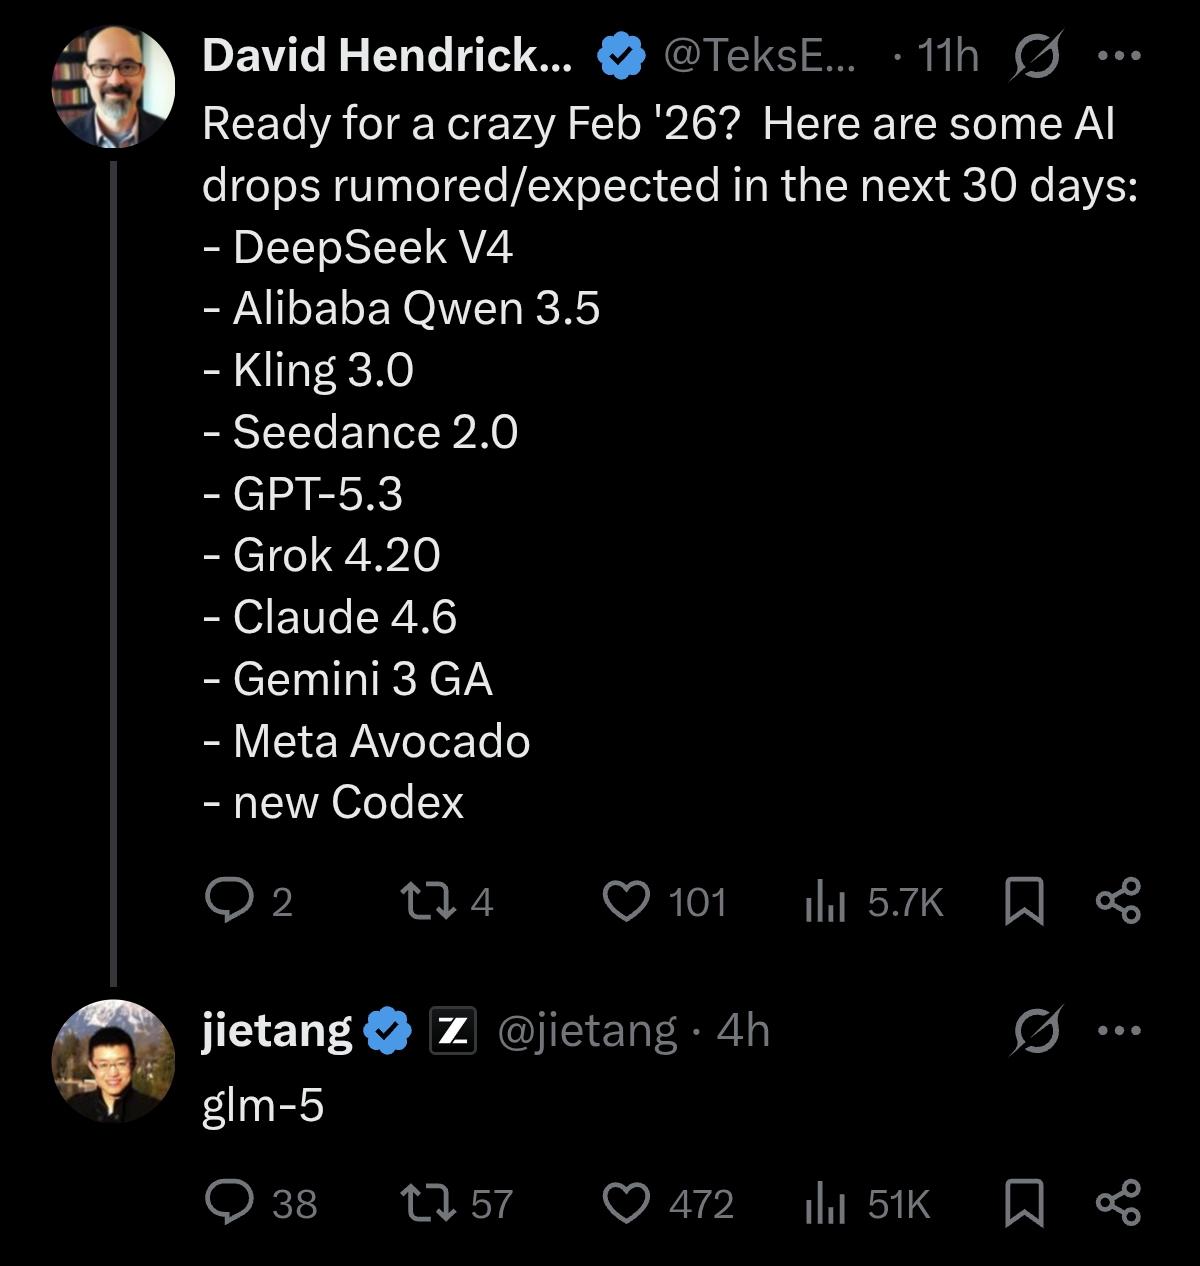Bookmark David Hendrickson's post
Viewport: 1200px width, 1266px height.
(1023, 901)
